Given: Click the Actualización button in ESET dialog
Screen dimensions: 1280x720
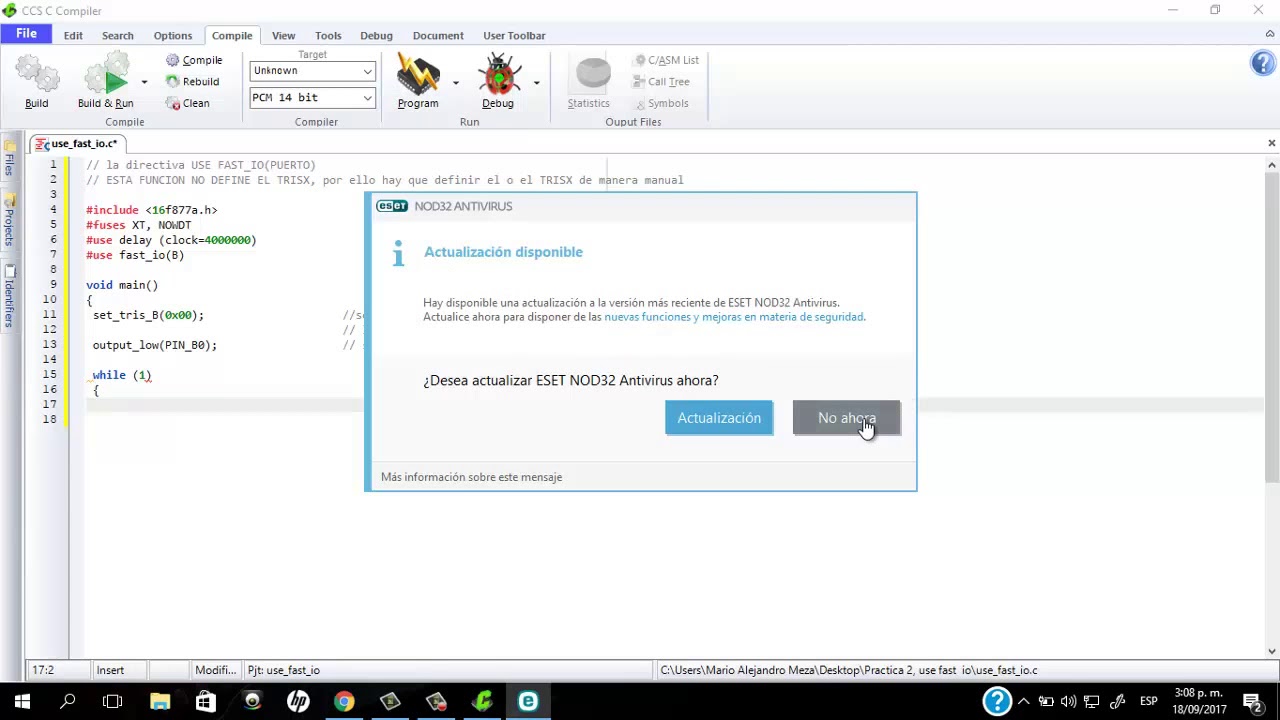Looking at the screenshot, I should 719,418.
